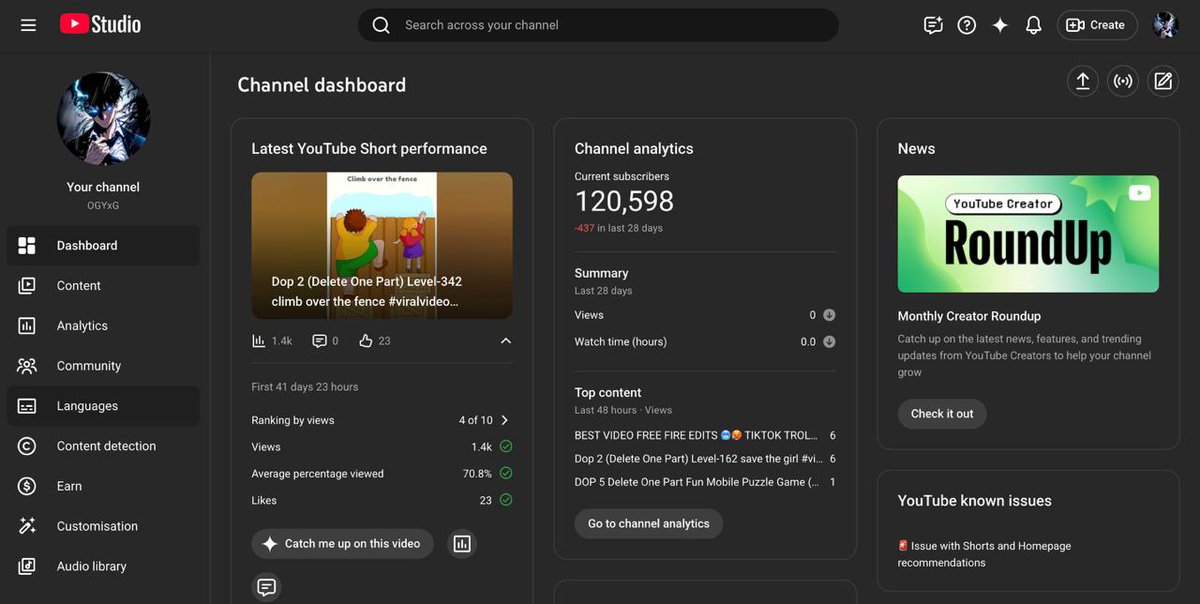Click the 1.4k views bar chart icon

(259, 341)
